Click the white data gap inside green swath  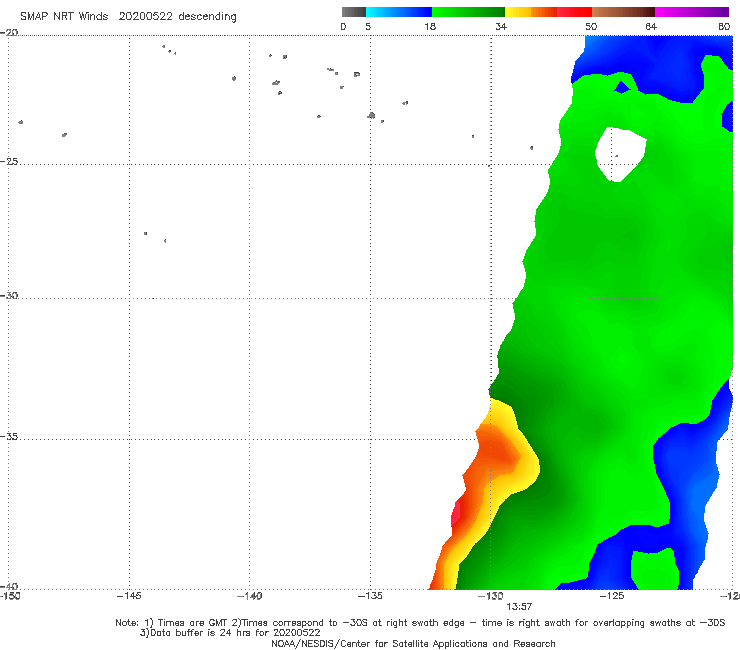click(x=620, y=154)
